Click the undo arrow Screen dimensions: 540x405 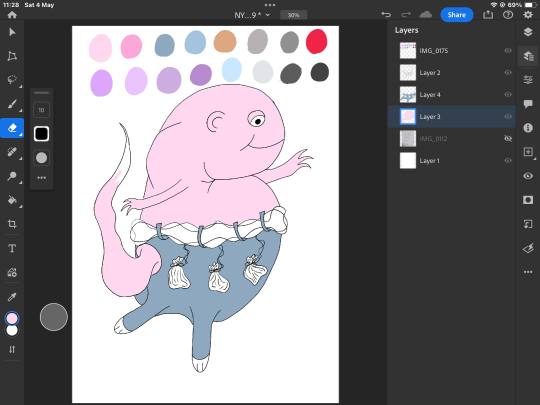click(386, 14)
